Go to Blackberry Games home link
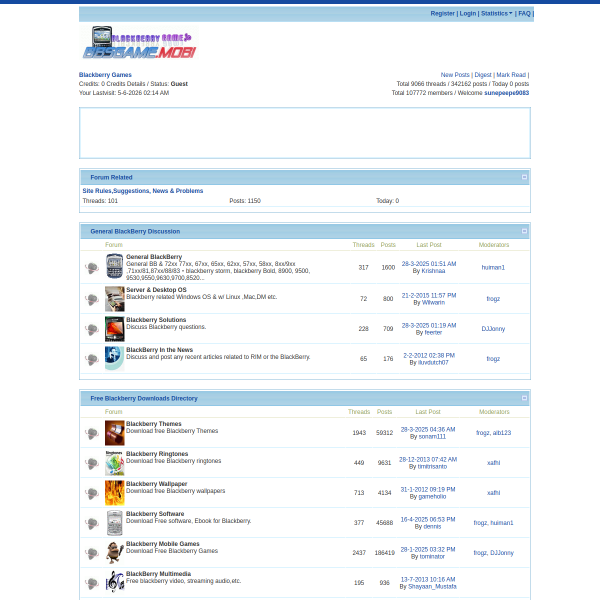Viewport: 600px width, 600px height. [x=105, y=75]
